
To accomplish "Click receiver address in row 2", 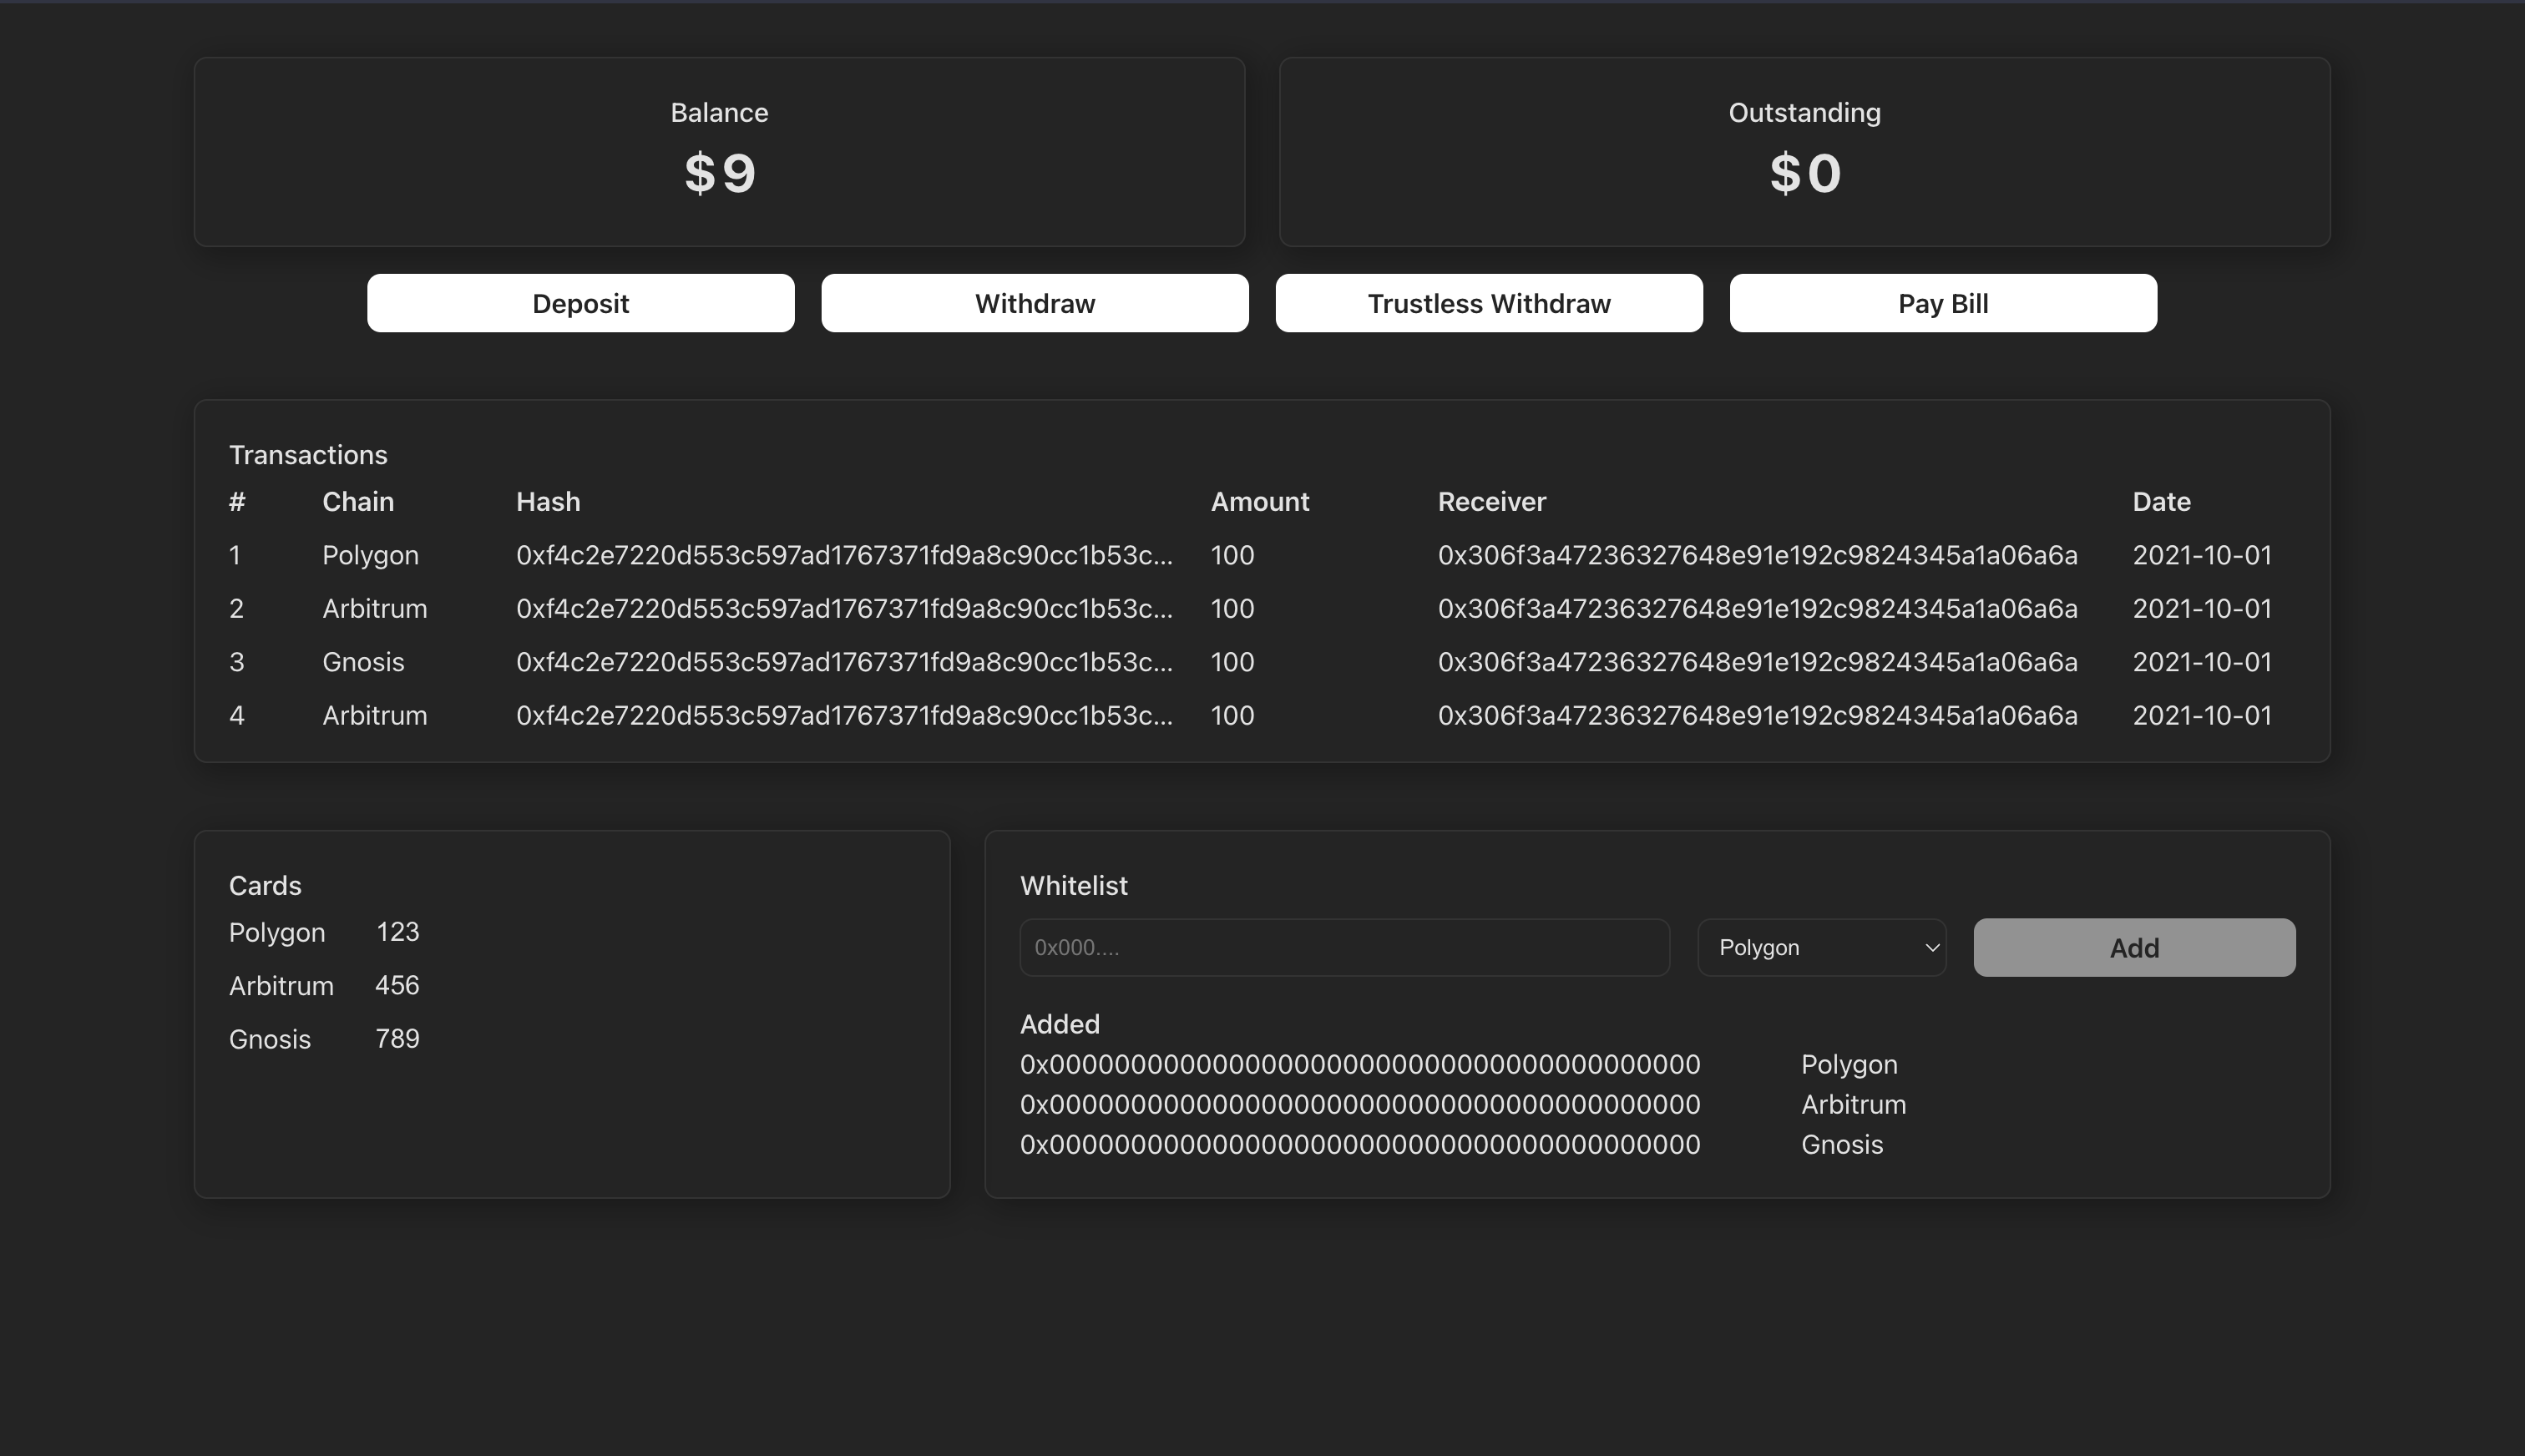I will click(x=1758, y=608).
